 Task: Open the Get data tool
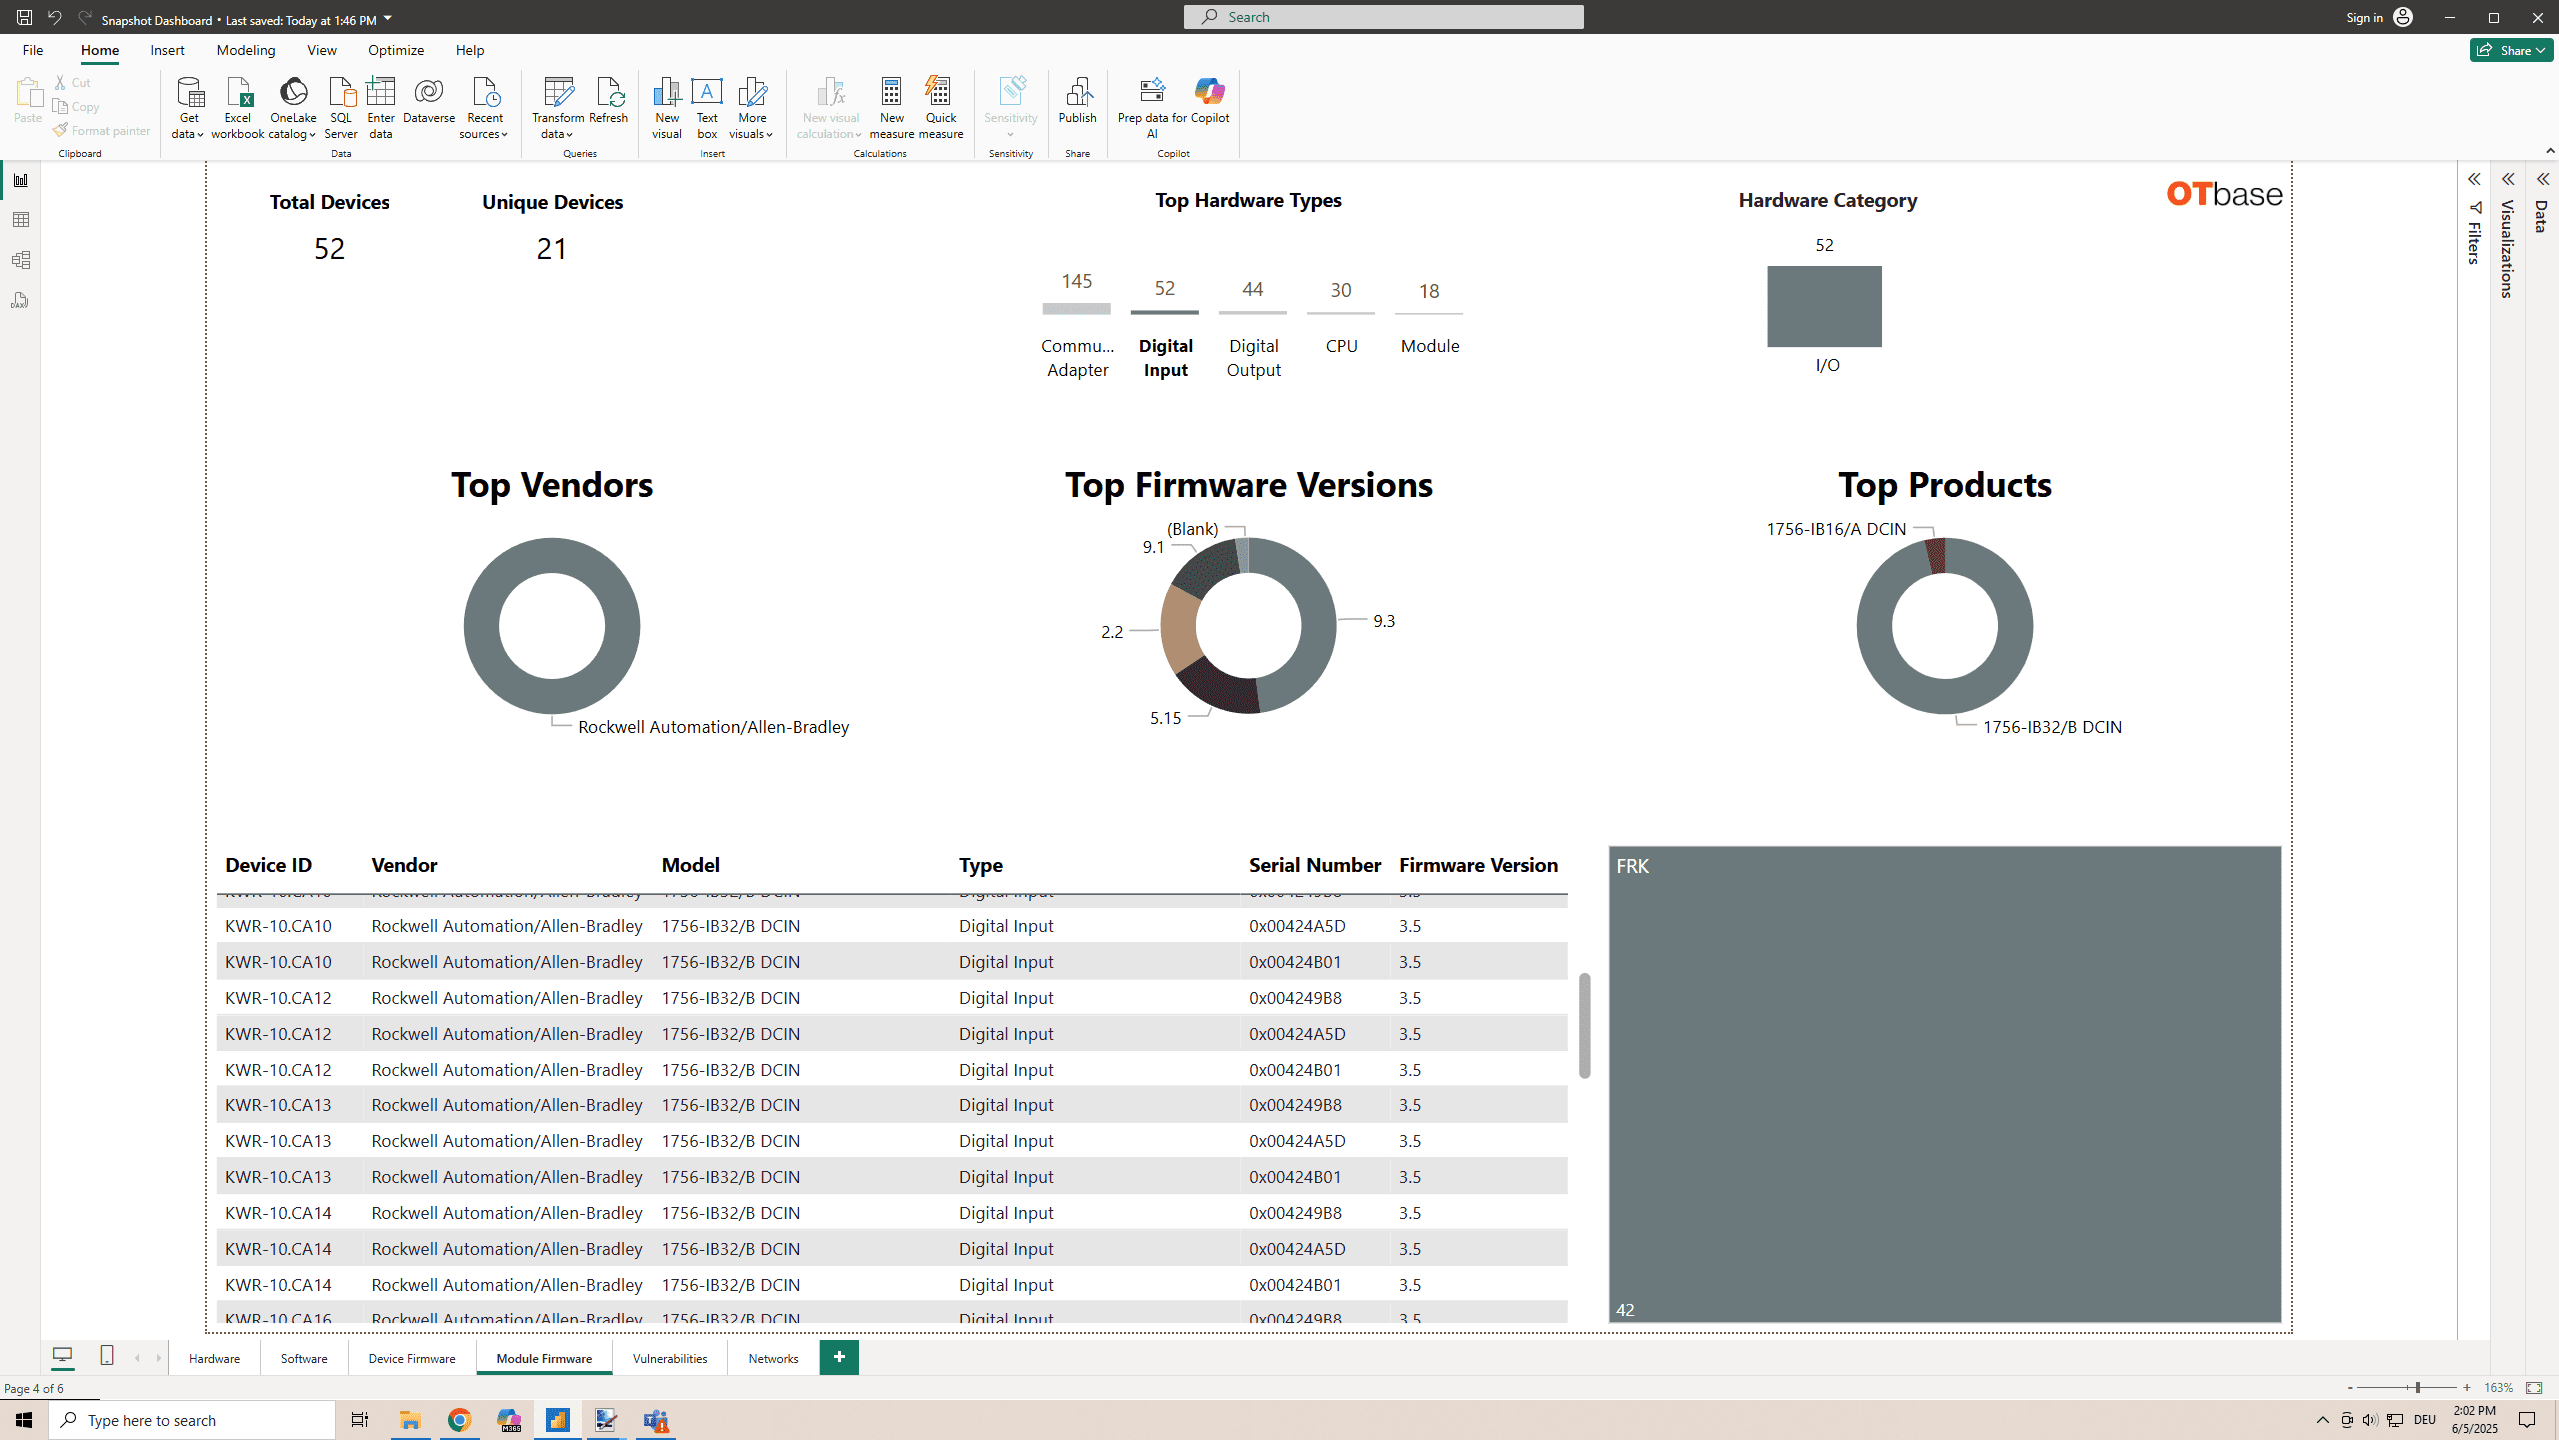point(188,108)
